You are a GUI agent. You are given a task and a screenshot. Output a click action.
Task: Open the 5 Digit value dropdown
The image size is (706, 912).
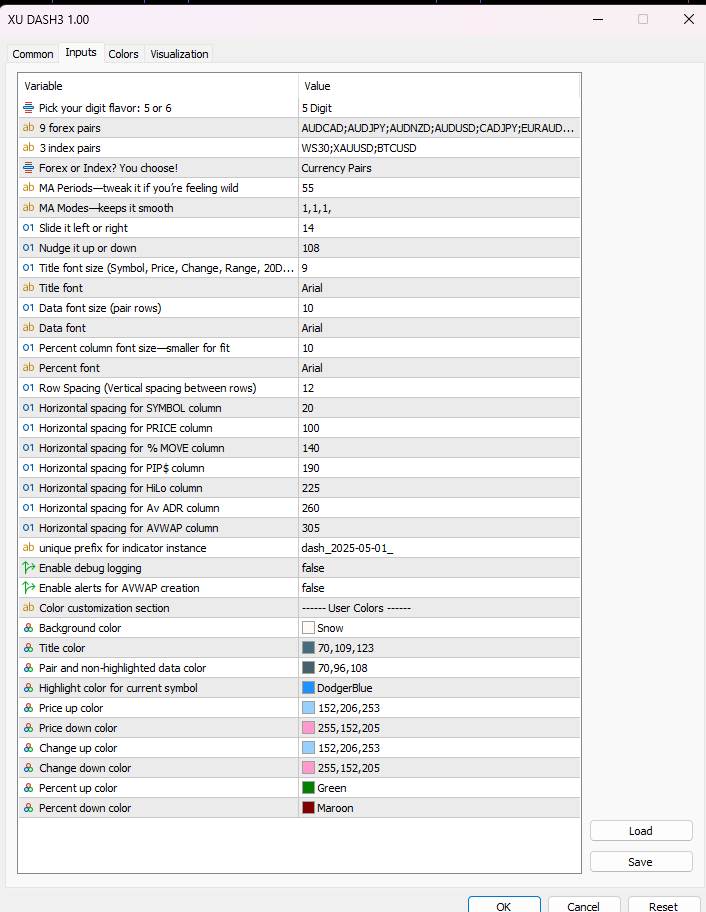tap(438, 108)
